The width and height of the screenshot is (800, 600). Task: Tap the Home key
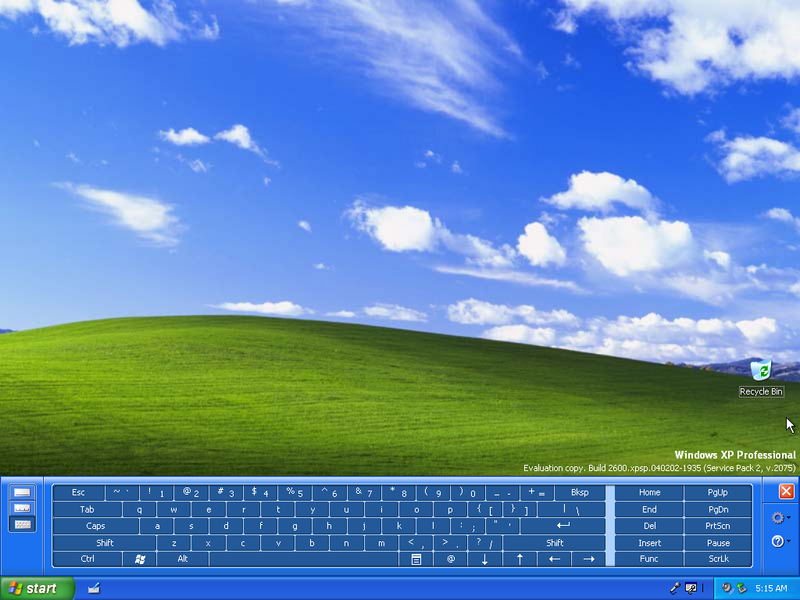pos(649,493)
